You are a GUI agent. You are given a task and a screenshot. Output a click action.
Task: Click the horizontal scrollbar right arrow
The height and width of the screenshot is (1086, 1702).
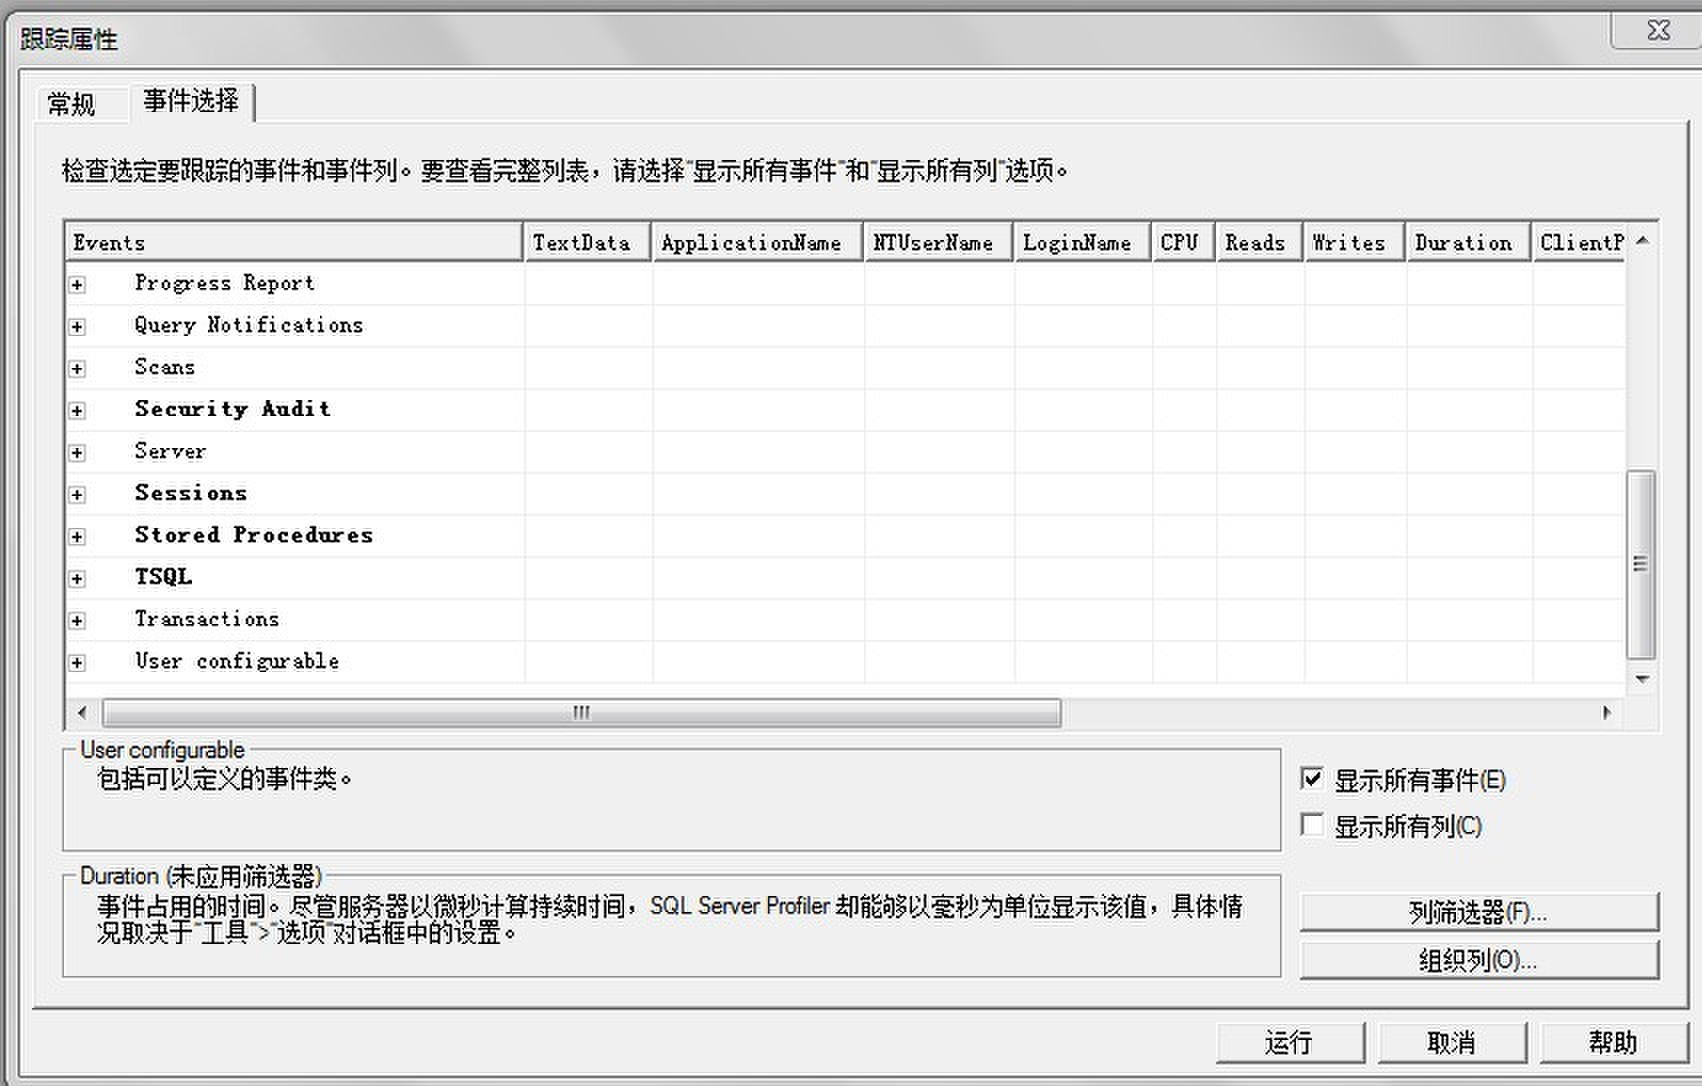[1607, 713]
